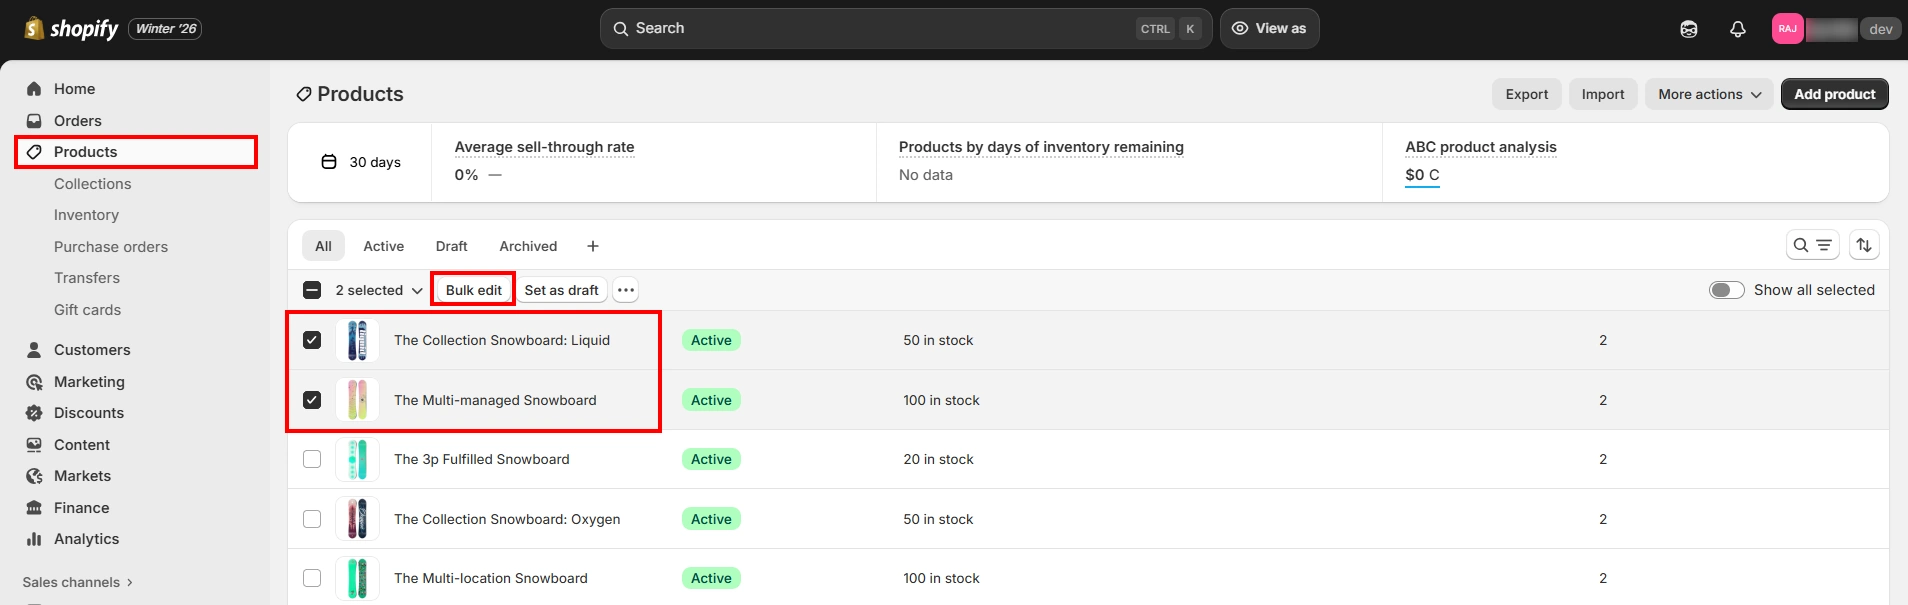
Task: Check The Collection Snowboard: Oxygen checkbox
Action: tap(312, 519)
